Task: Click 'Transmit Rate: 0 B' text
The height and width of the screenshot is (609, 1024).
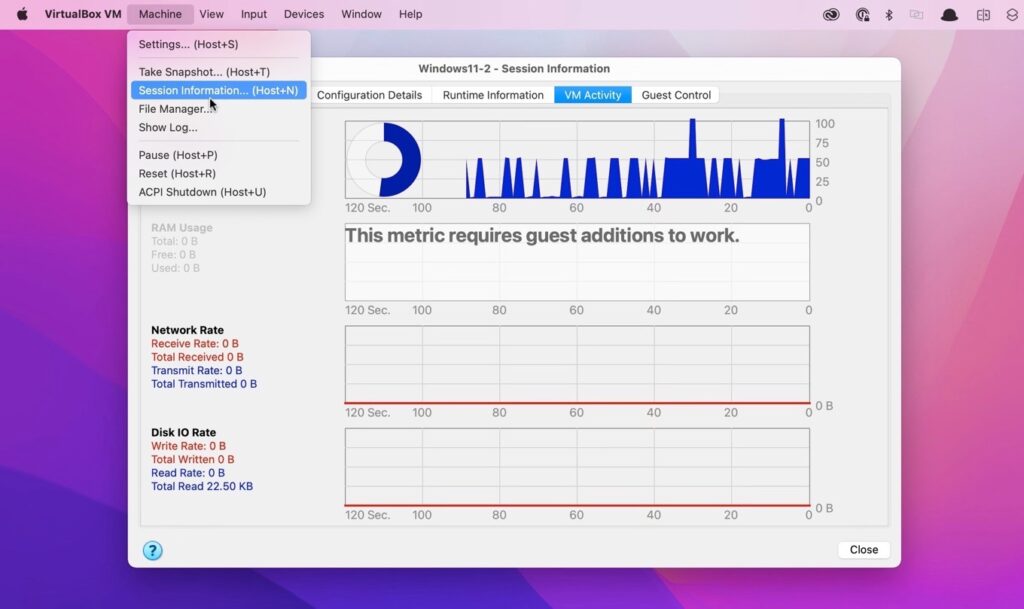Action: (197, 370)
